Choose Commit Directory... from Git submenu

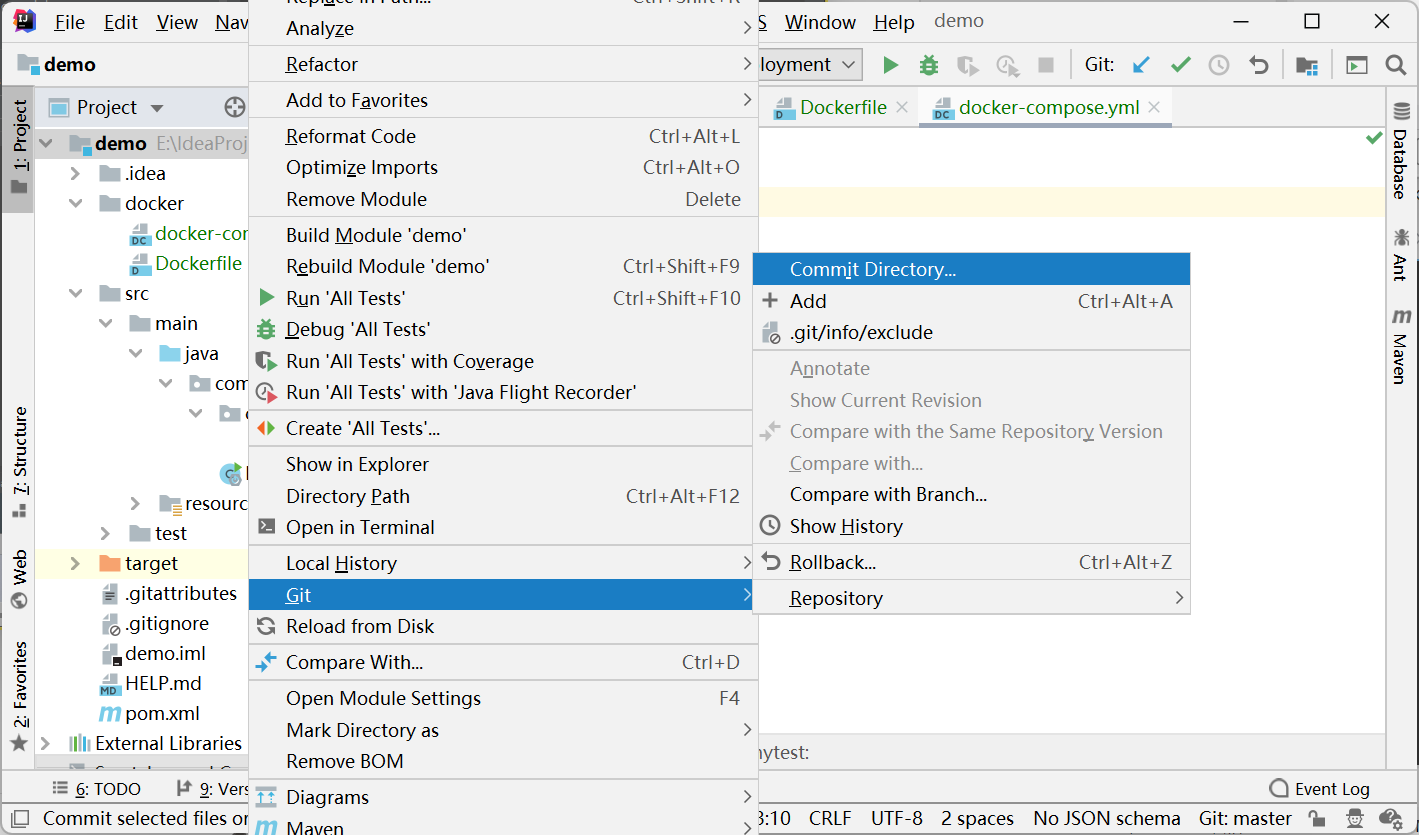[971, 269]
